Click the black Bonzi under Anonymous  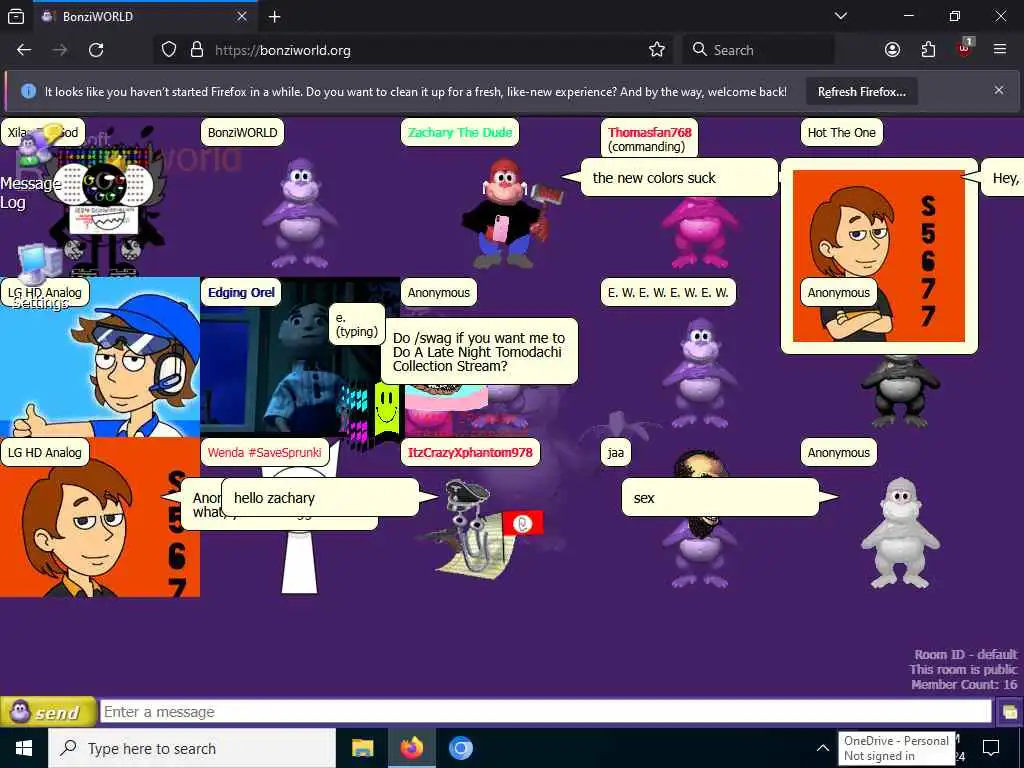tap(900, 390)
